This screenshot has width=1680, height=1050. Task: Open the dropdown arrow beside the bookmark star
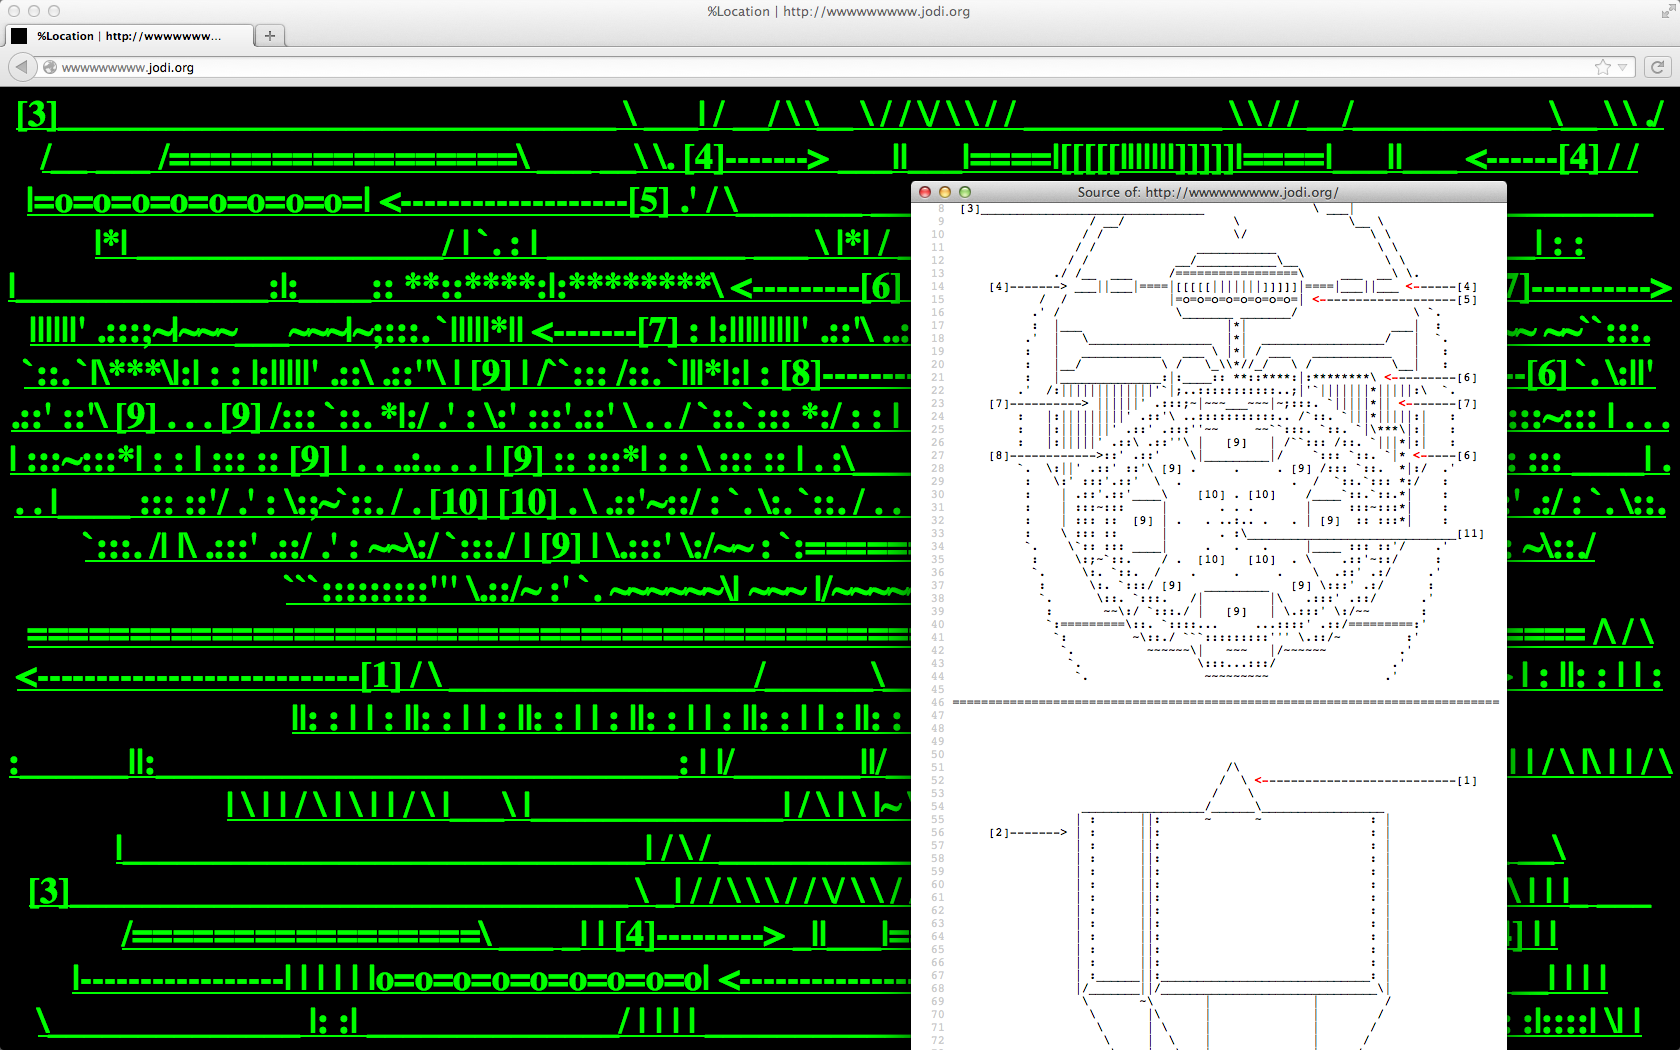(1623, 67)
